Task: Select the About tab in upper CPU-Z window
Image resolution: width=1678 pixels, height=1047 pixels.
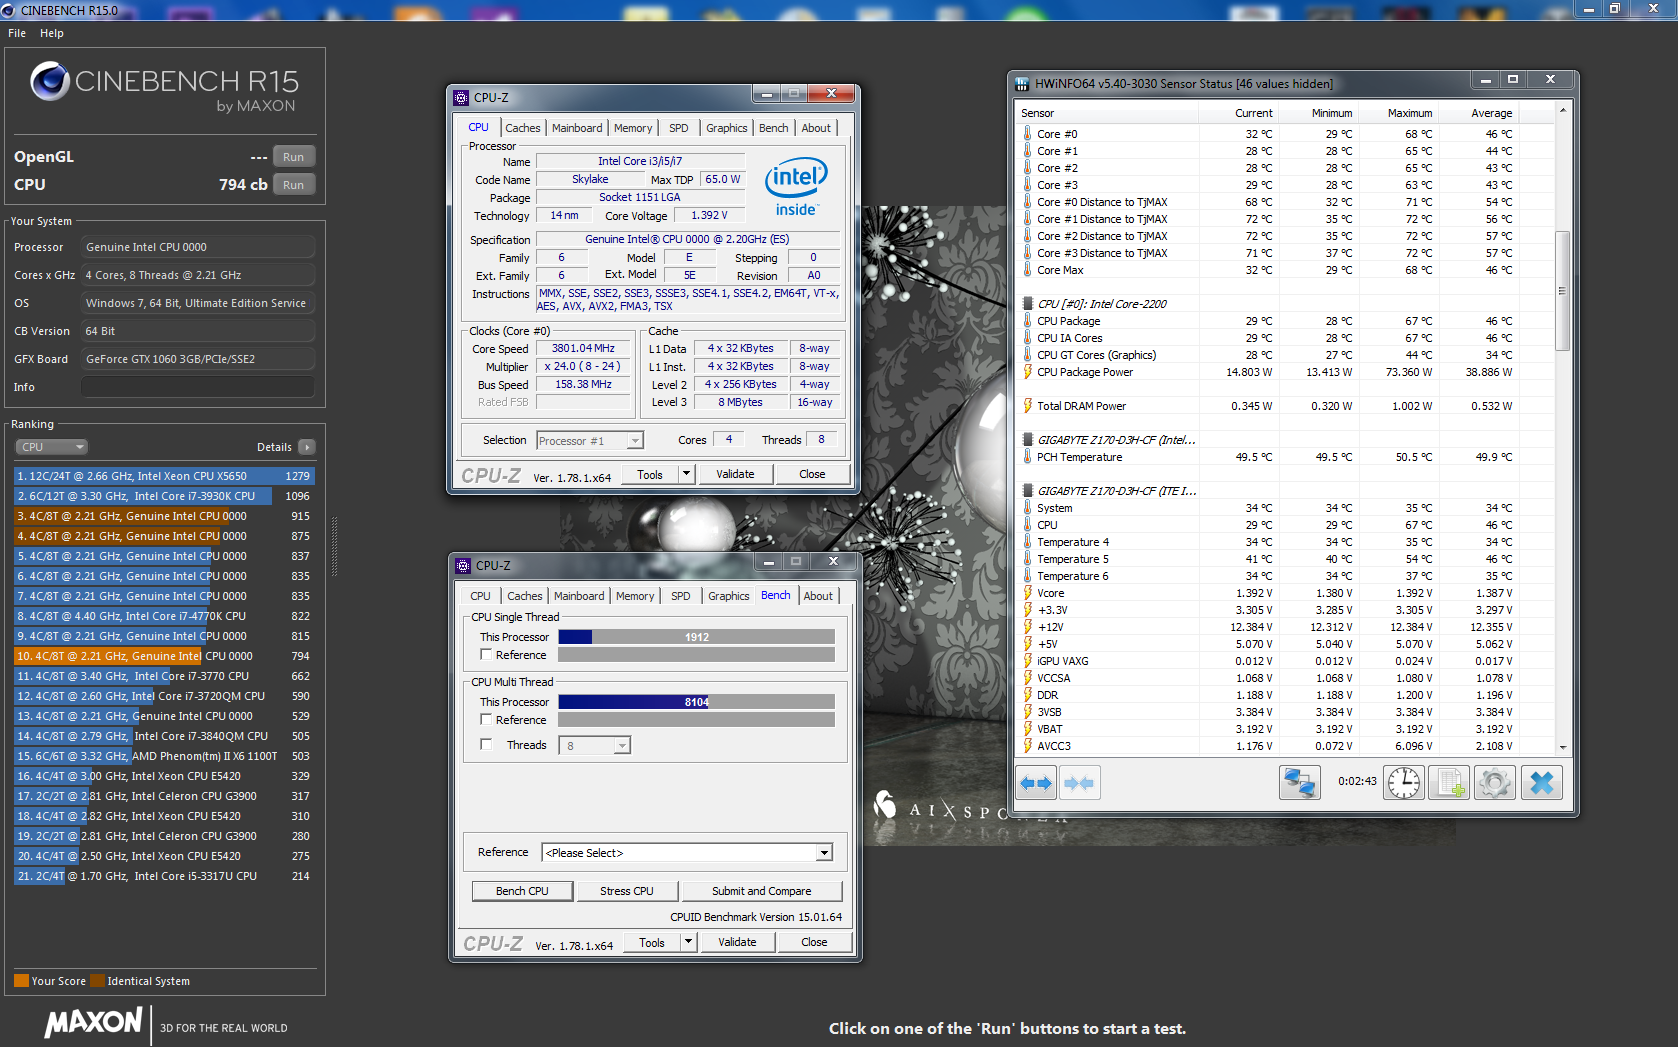Action: [x=816, y=128]
